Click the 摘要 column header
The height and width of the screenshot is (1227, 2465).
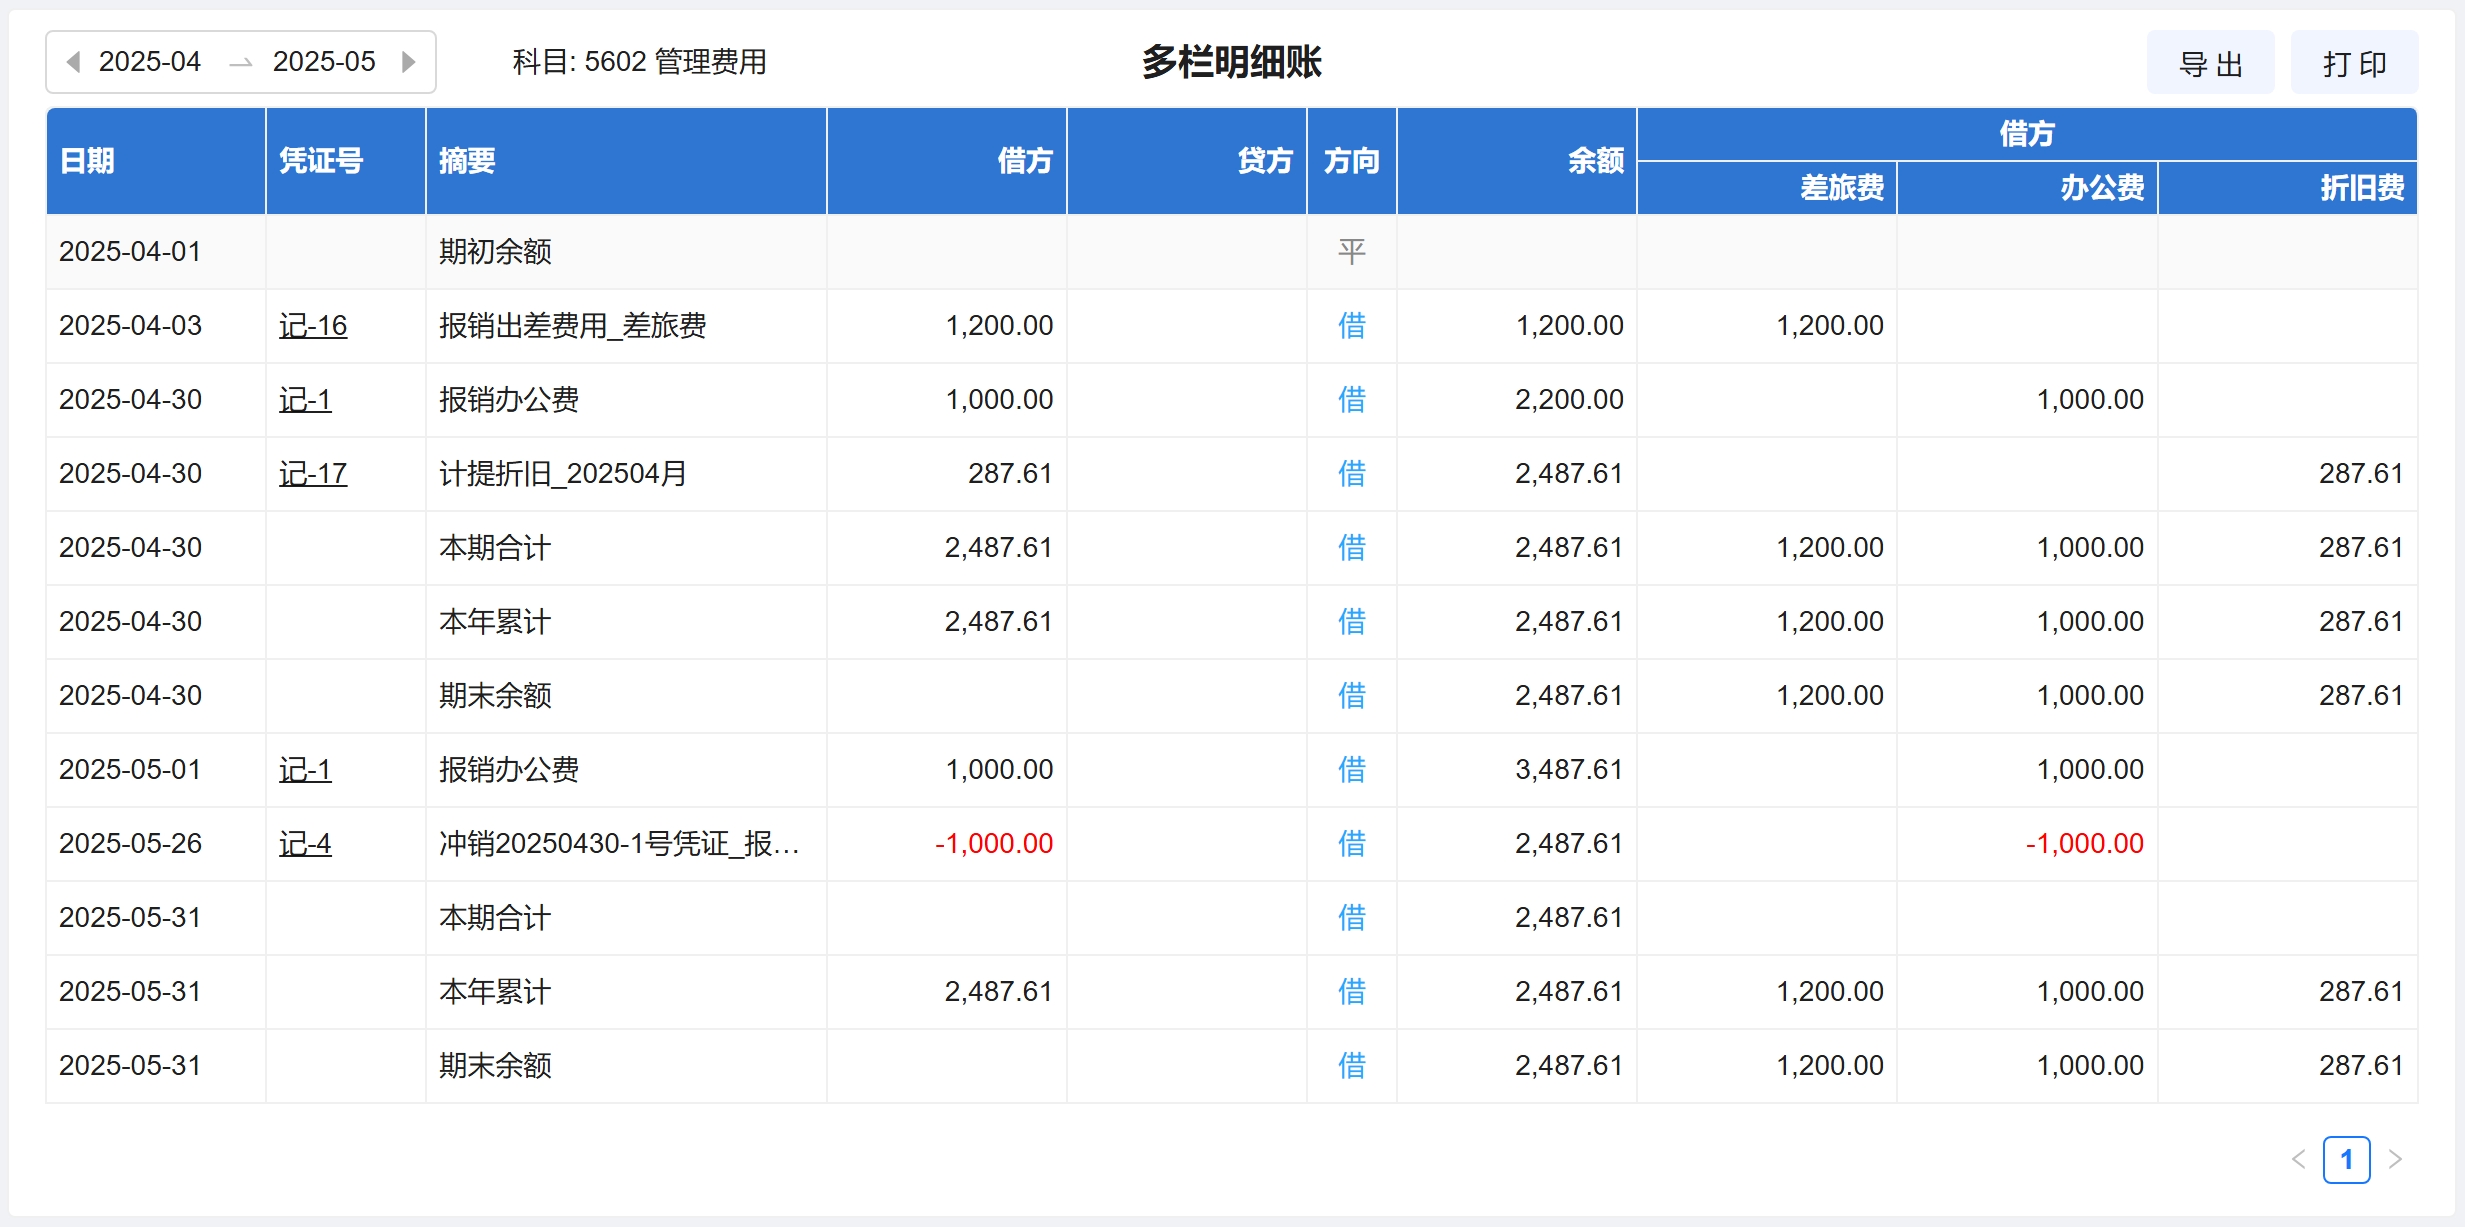point(468,161)
